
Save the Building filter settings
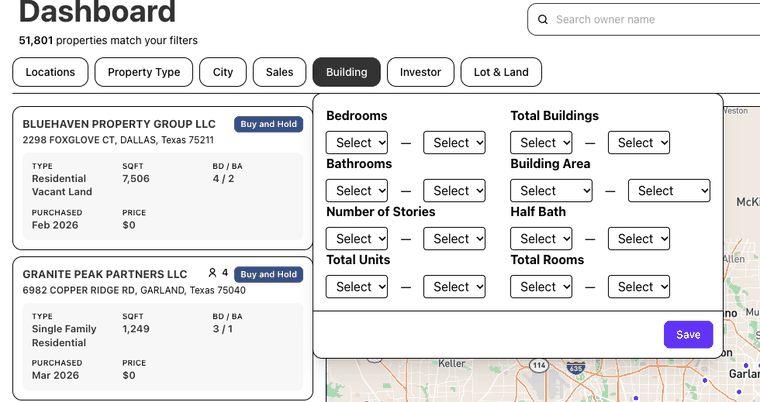coord(688,335)
